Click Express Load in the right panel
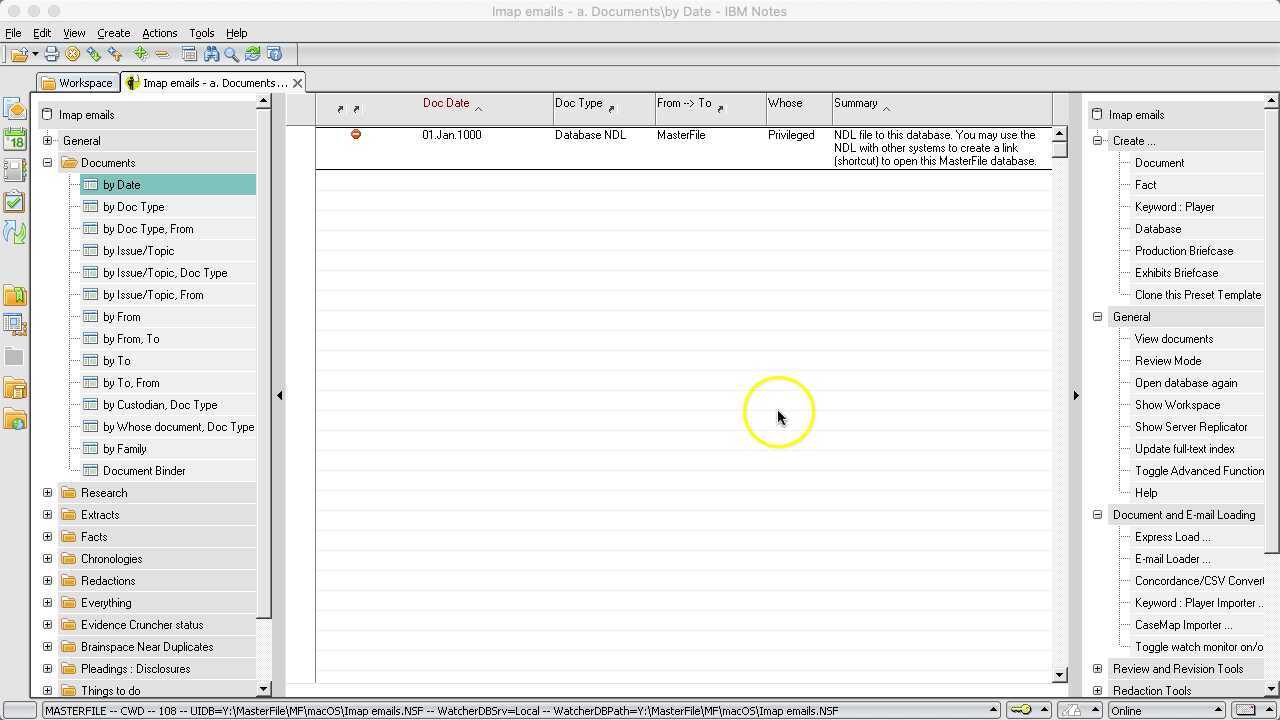The width and height of the screenshot is (1280, 720). [x=1171, y=537]
